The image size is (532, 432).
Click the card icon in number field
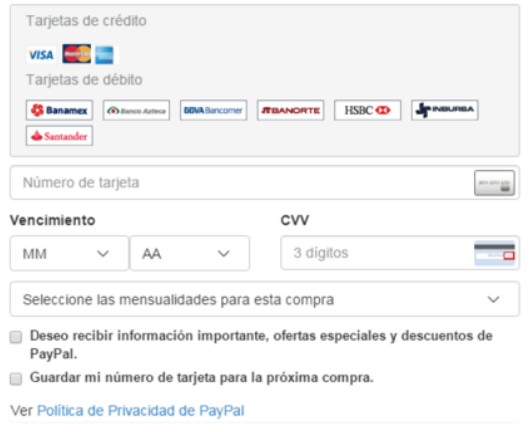tap(494, 183)
